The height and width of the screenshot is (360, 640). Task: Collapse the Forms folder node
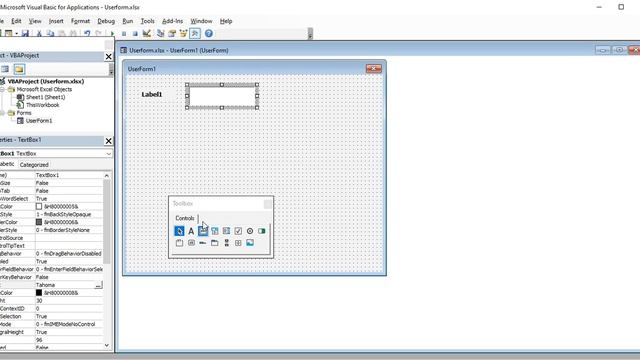click(2, 113)
